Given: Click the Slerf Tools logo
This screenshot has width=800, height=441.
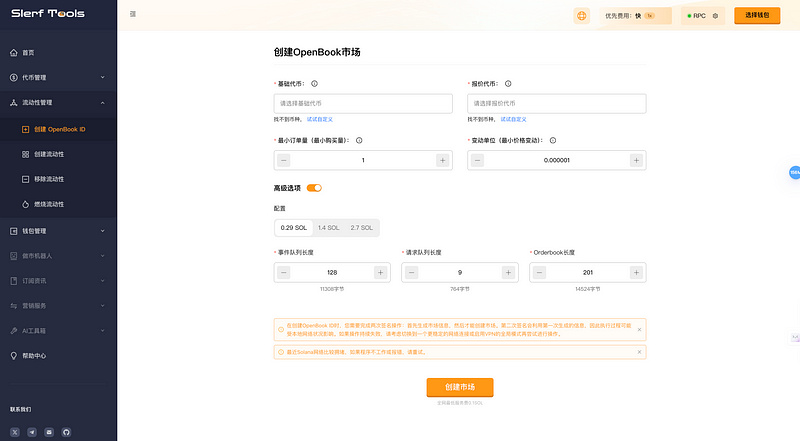Looking at the screenshot, I should click(48, 14).
